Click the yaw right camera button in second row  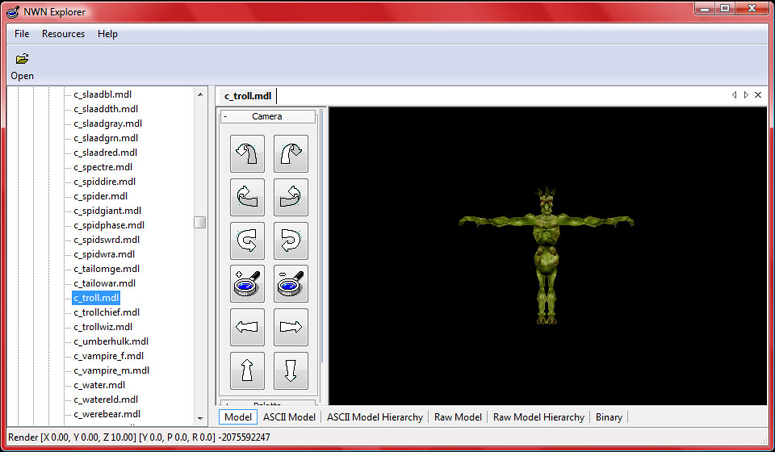[291, 197]
